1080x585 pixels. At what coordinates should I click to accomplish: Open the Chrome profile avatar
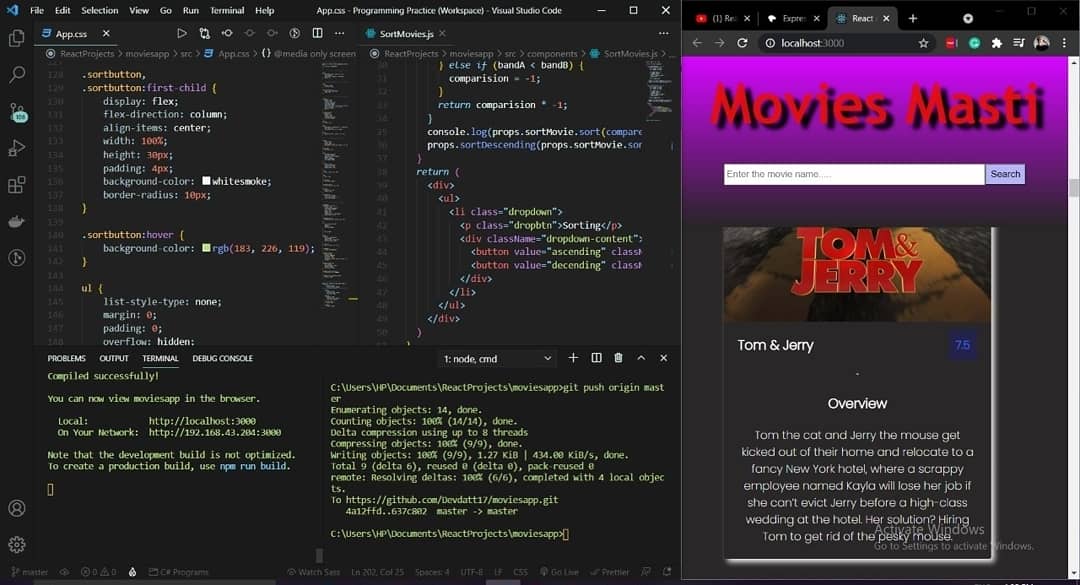pos(1041,43)
